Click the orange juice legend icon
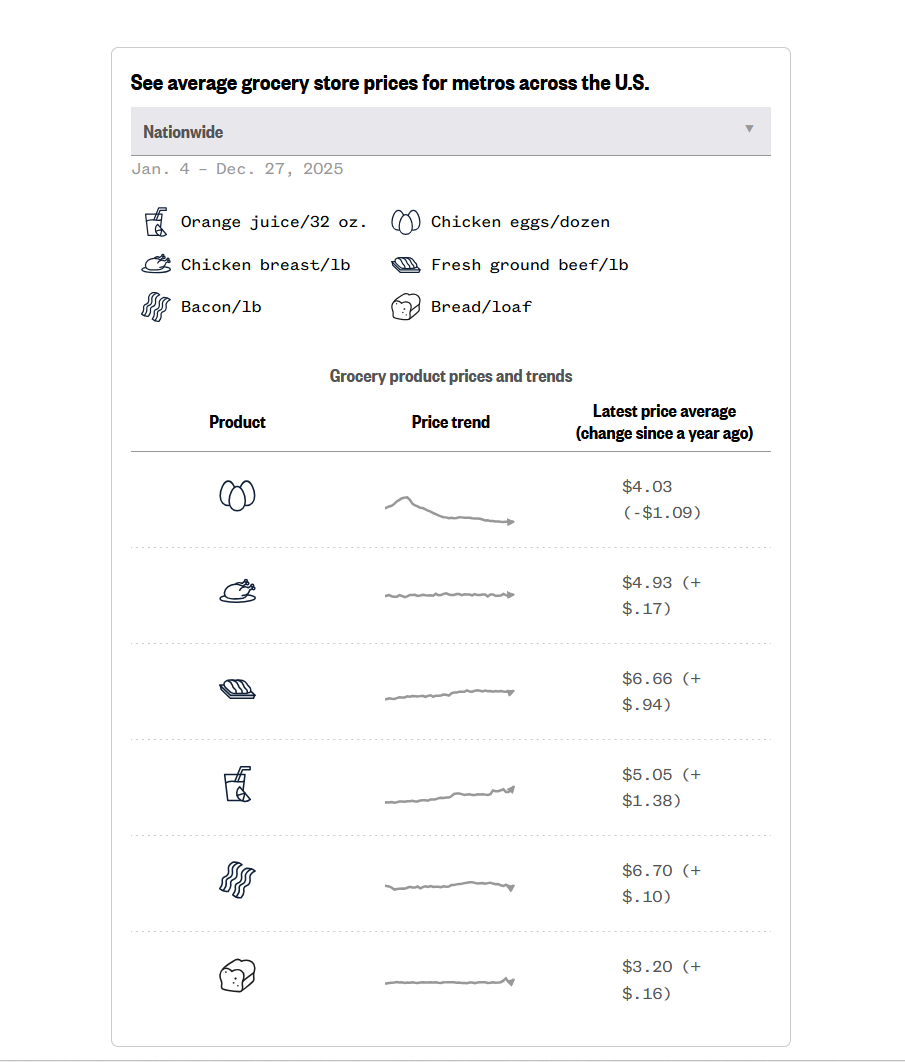Viewport: 905px width, 1062px height. 155,222
